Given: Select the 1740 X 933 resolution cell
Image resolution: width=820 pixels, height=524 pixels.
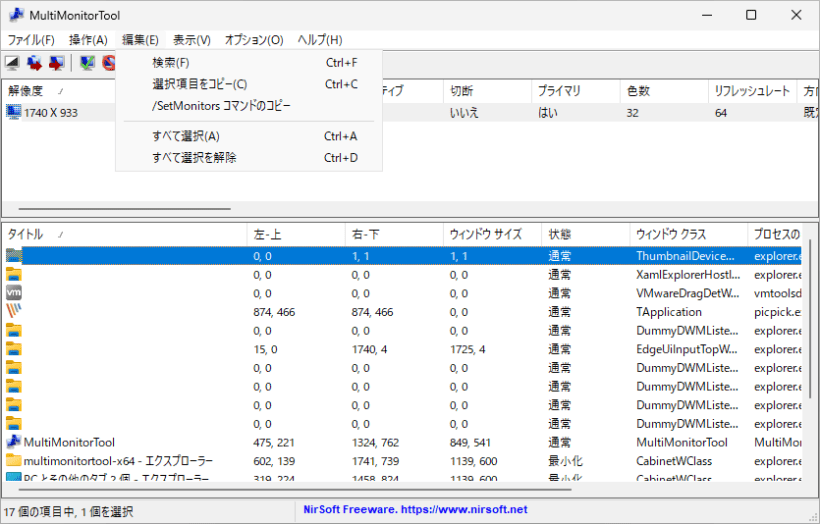Looking at the screenshot, I should click(x=51, y=113).
